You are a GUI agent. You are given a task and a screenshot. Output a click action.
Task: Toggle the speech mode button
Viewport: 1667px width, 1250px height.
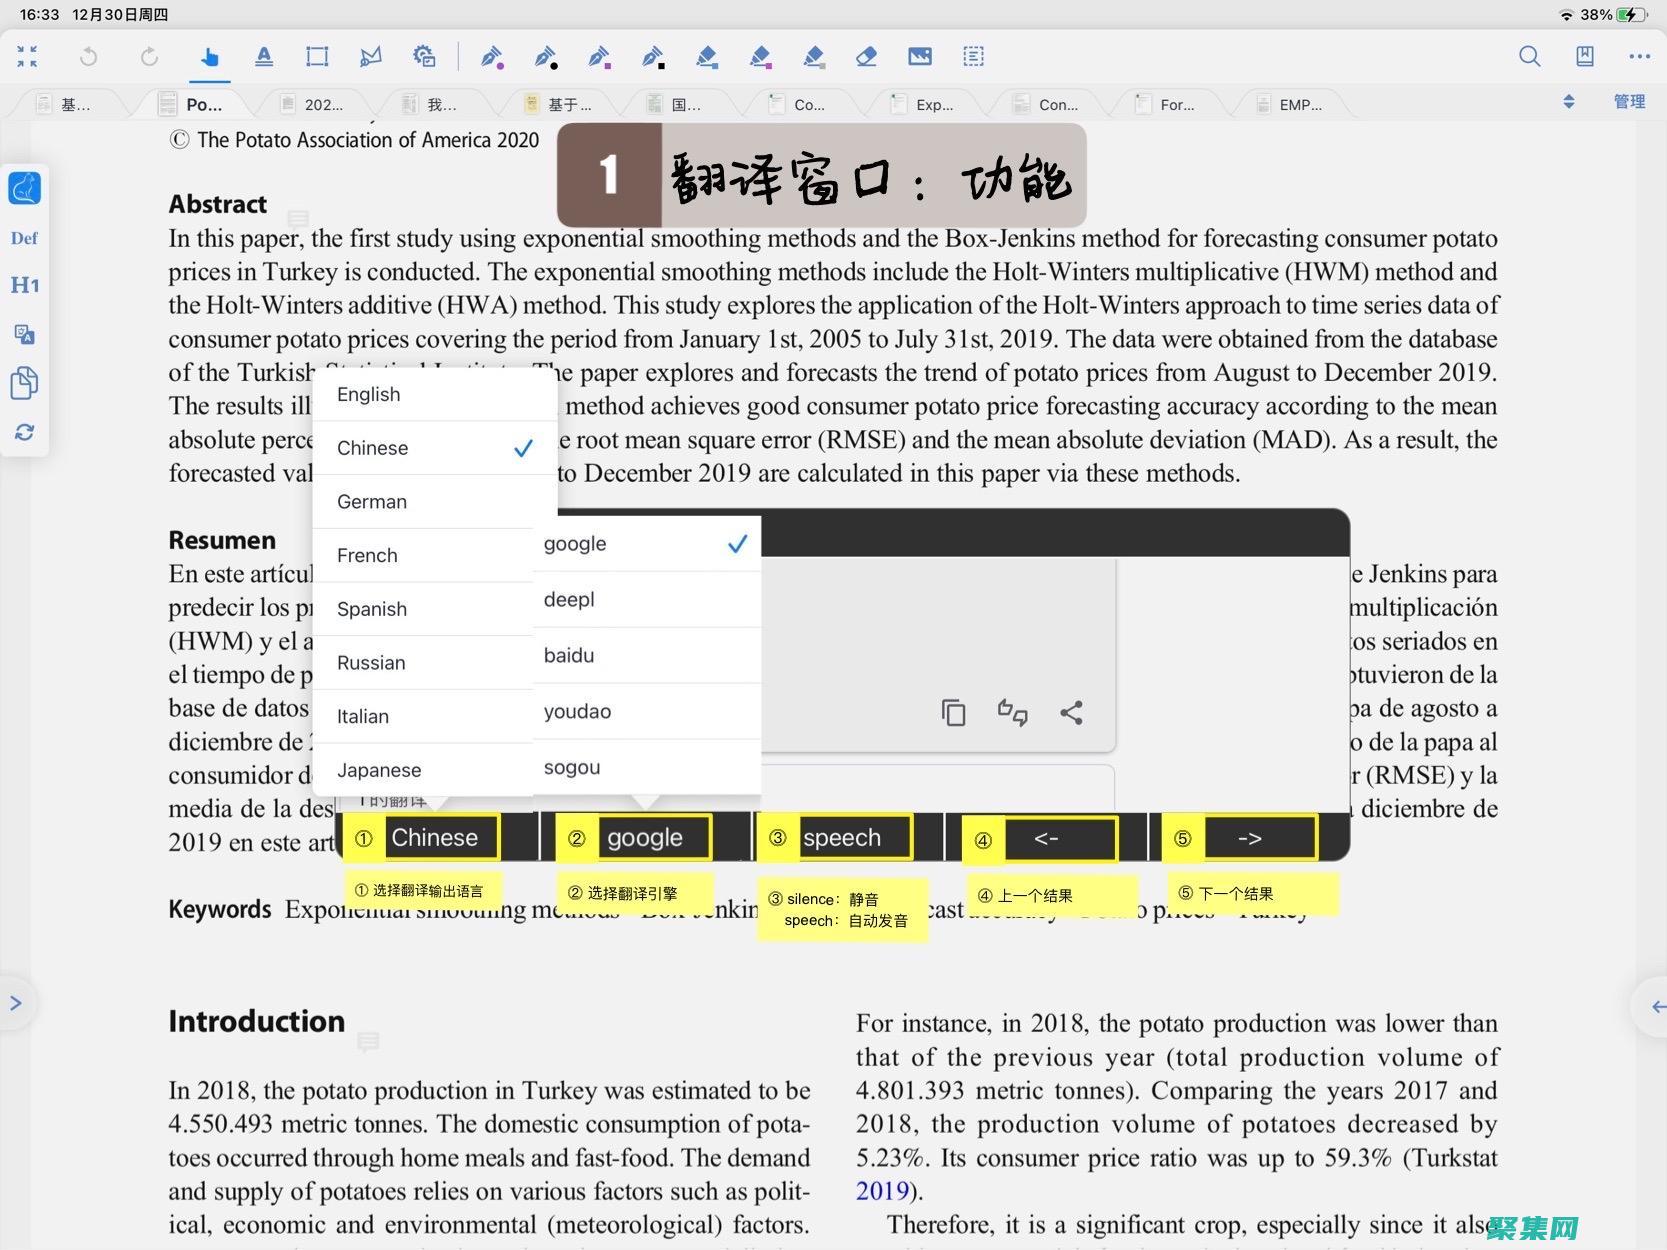(x=842, y=838)
